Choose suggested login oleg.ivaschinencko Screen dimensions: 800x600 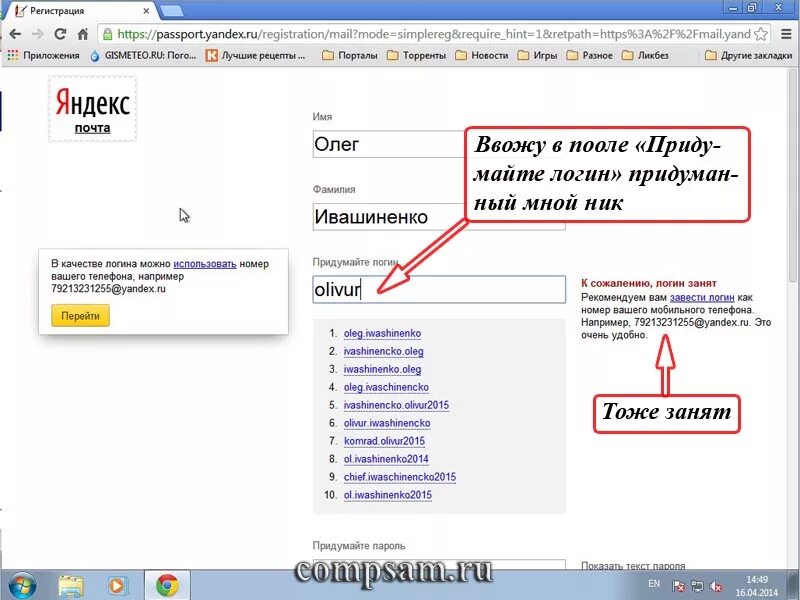[386, 387]
